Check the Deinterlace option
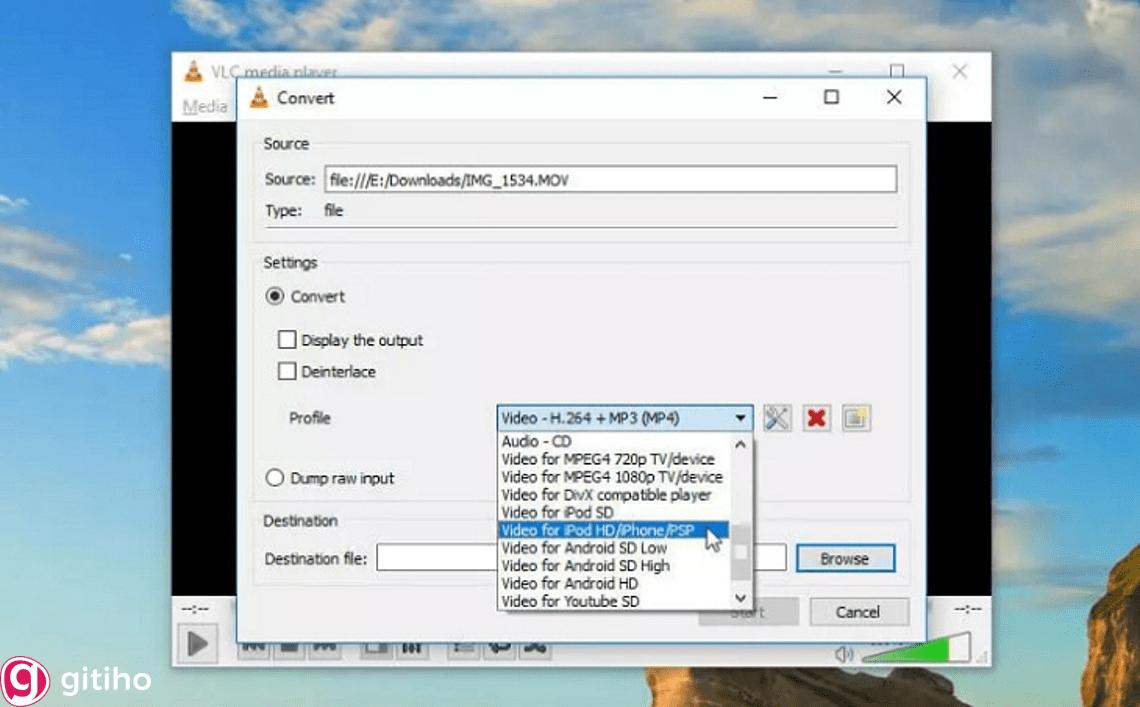This screenshot has width=1140, height=707. (x=288, y=371)
